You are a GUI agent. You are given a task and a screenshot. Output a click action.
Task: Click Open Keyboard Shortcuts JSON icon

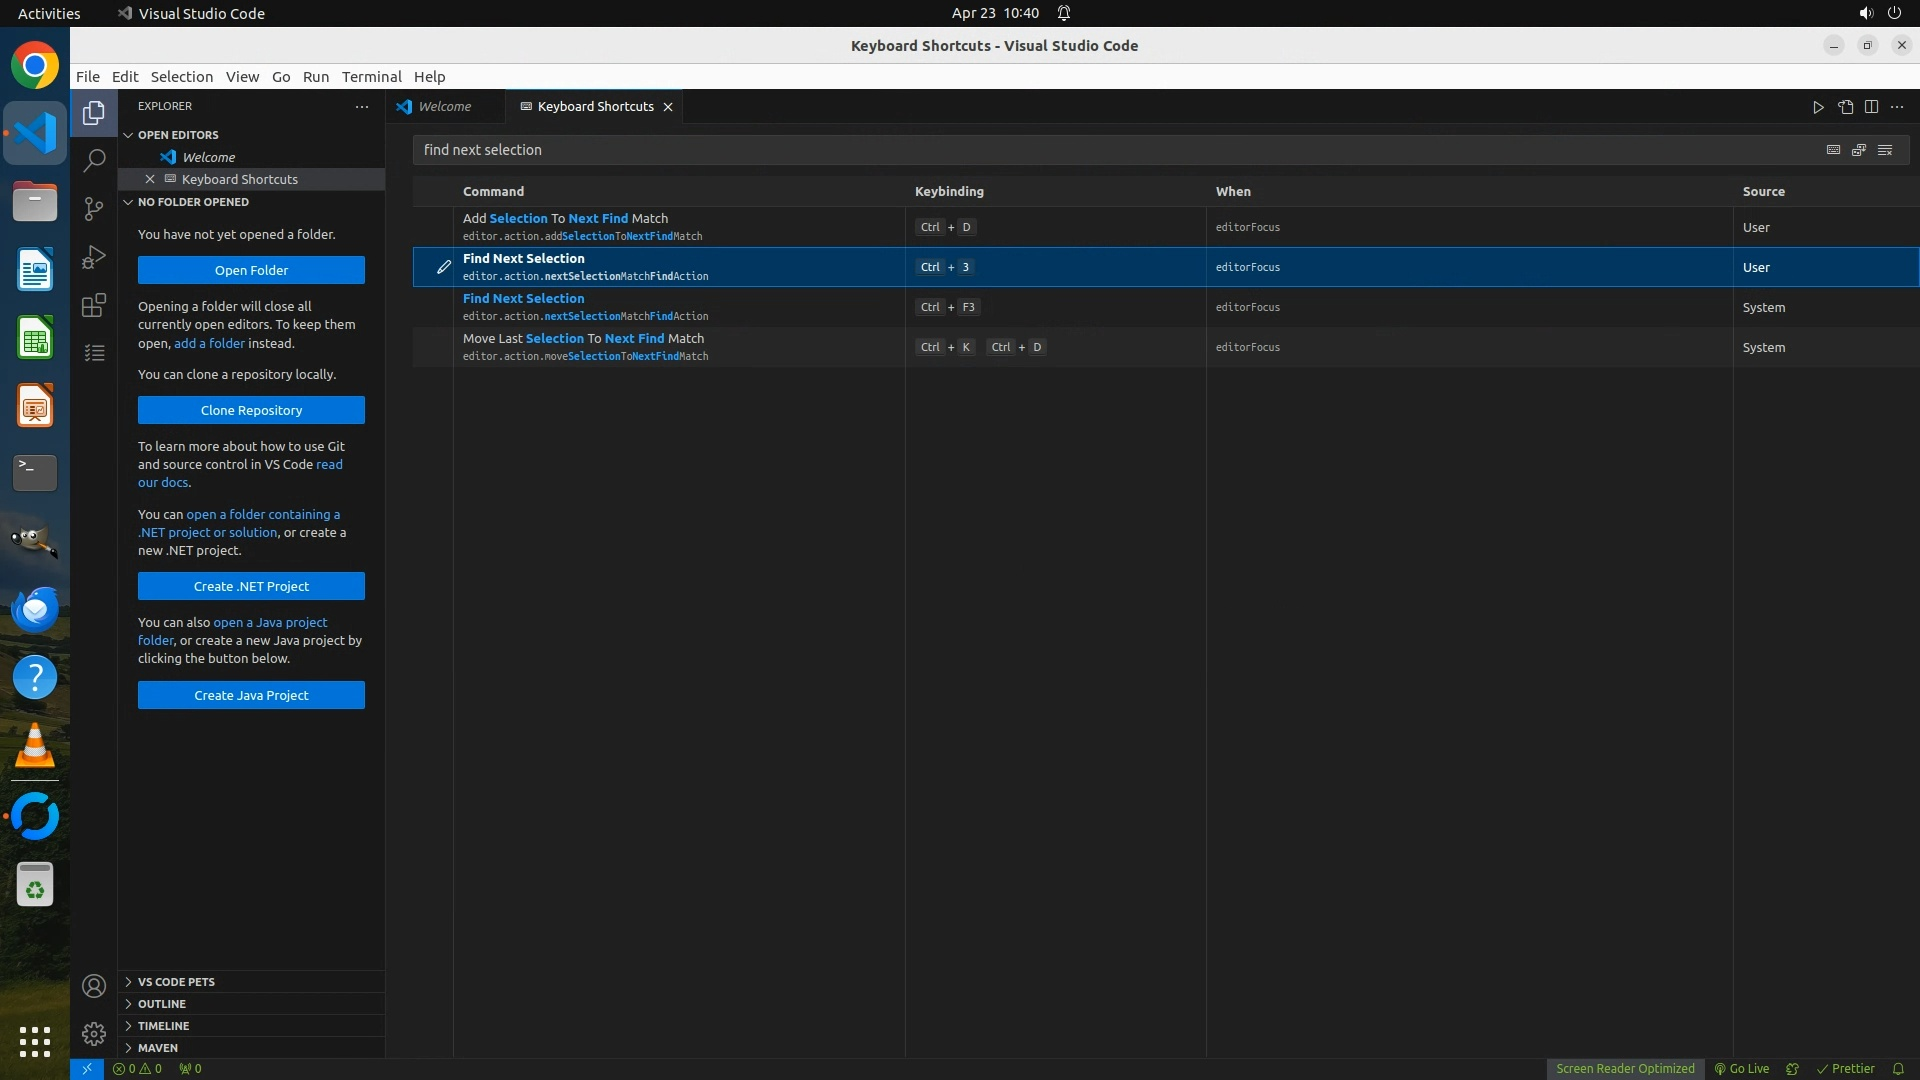[x=1845, y=107]
